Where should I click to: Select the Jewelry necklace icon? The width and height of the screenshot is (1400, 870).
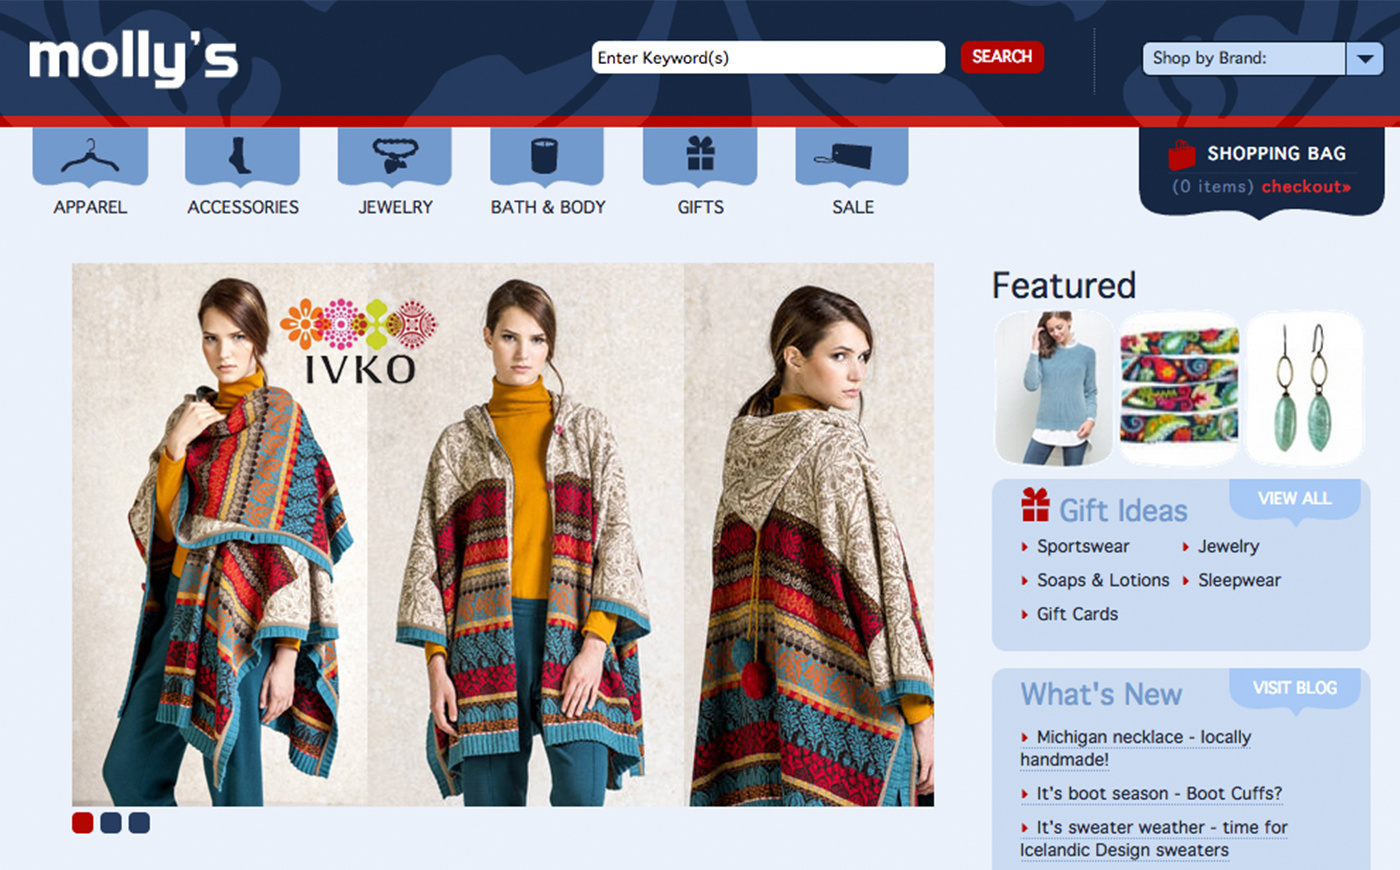coord(395,156)
